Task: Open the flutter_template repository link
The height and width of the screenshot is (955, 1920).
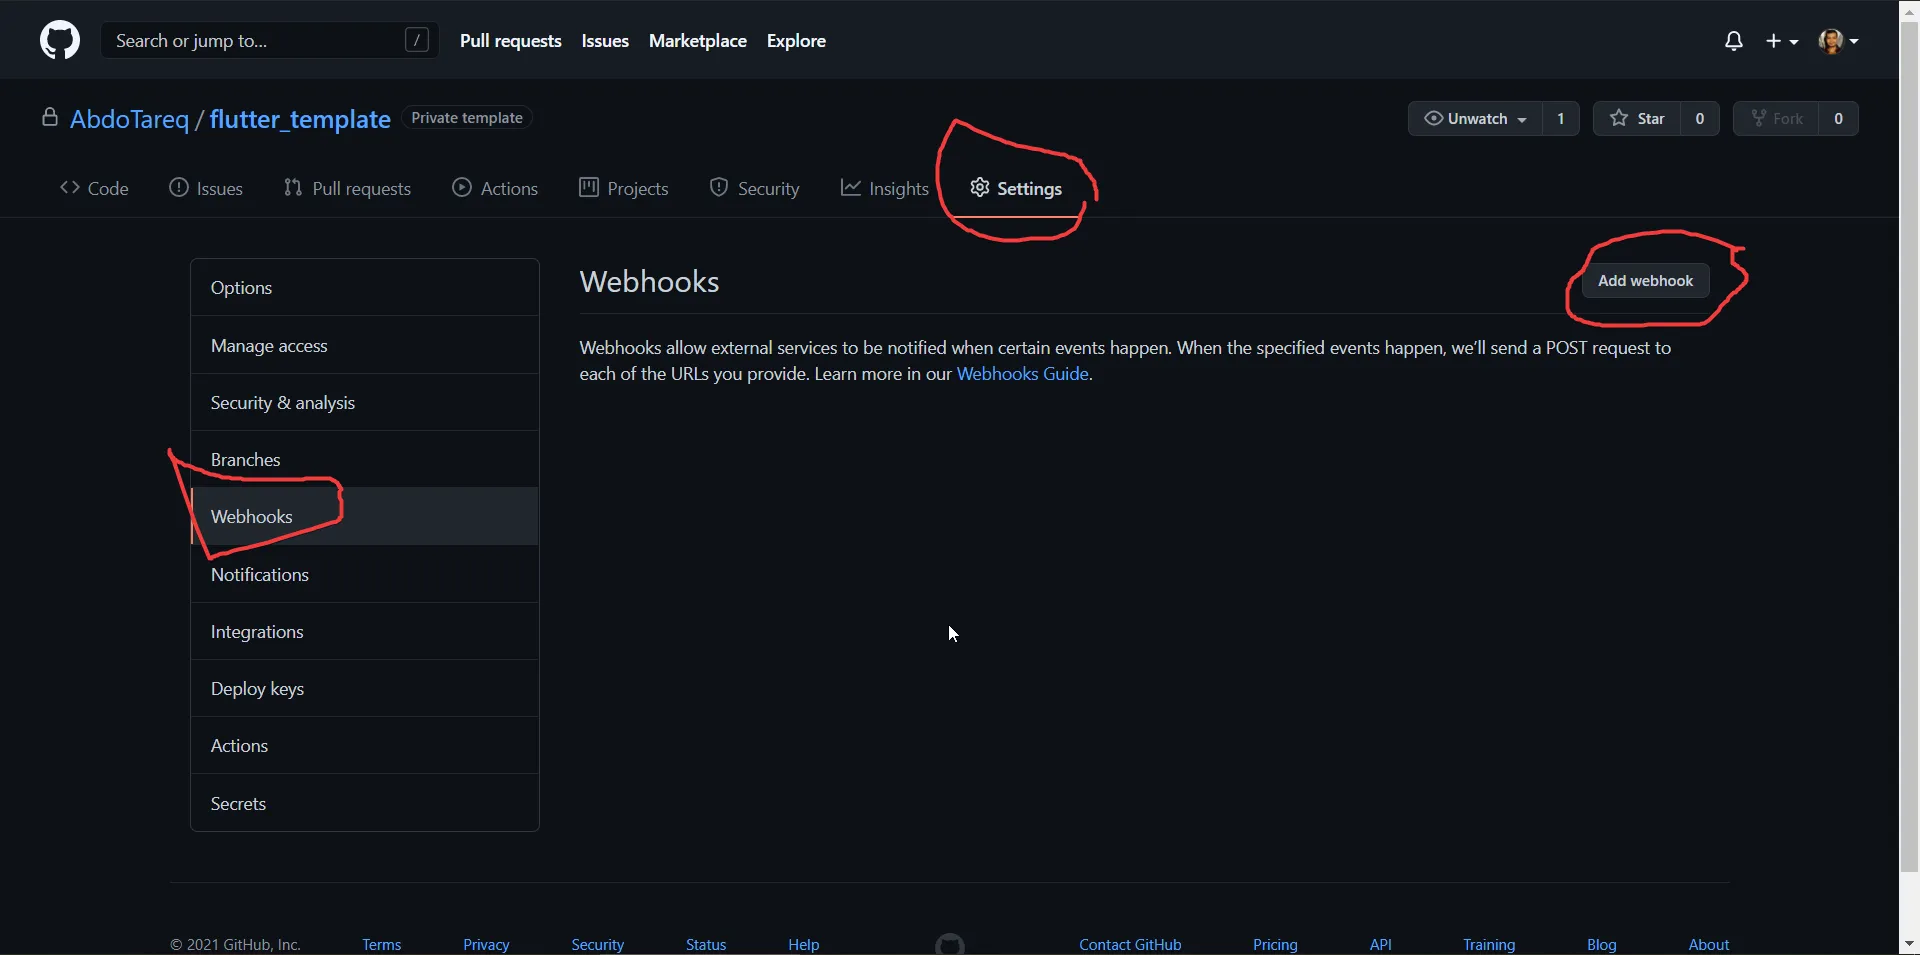Action: (x=300, y=119)
